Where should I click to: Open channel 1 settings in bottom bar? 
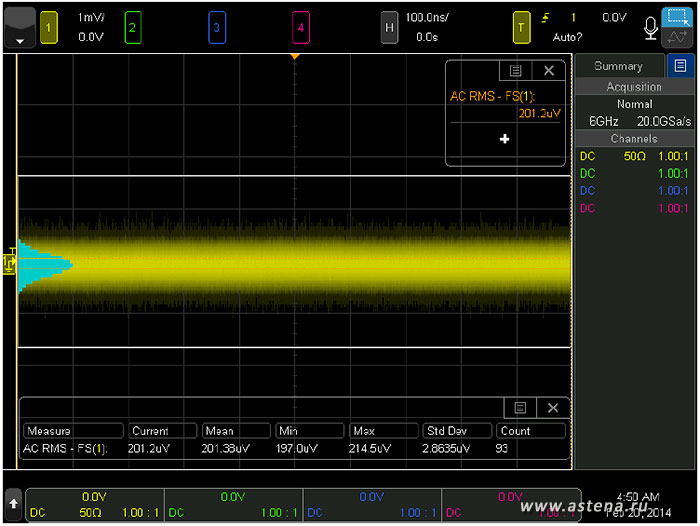[95, 505]
